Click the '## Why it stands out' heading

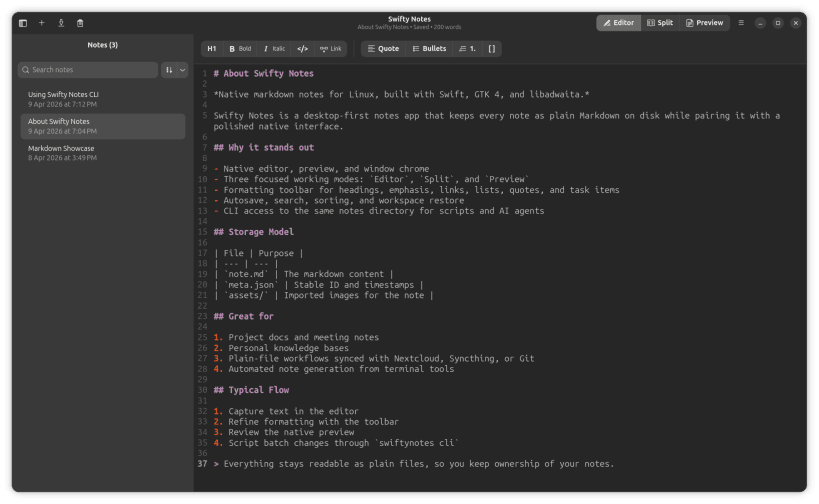tap(263, 148)
